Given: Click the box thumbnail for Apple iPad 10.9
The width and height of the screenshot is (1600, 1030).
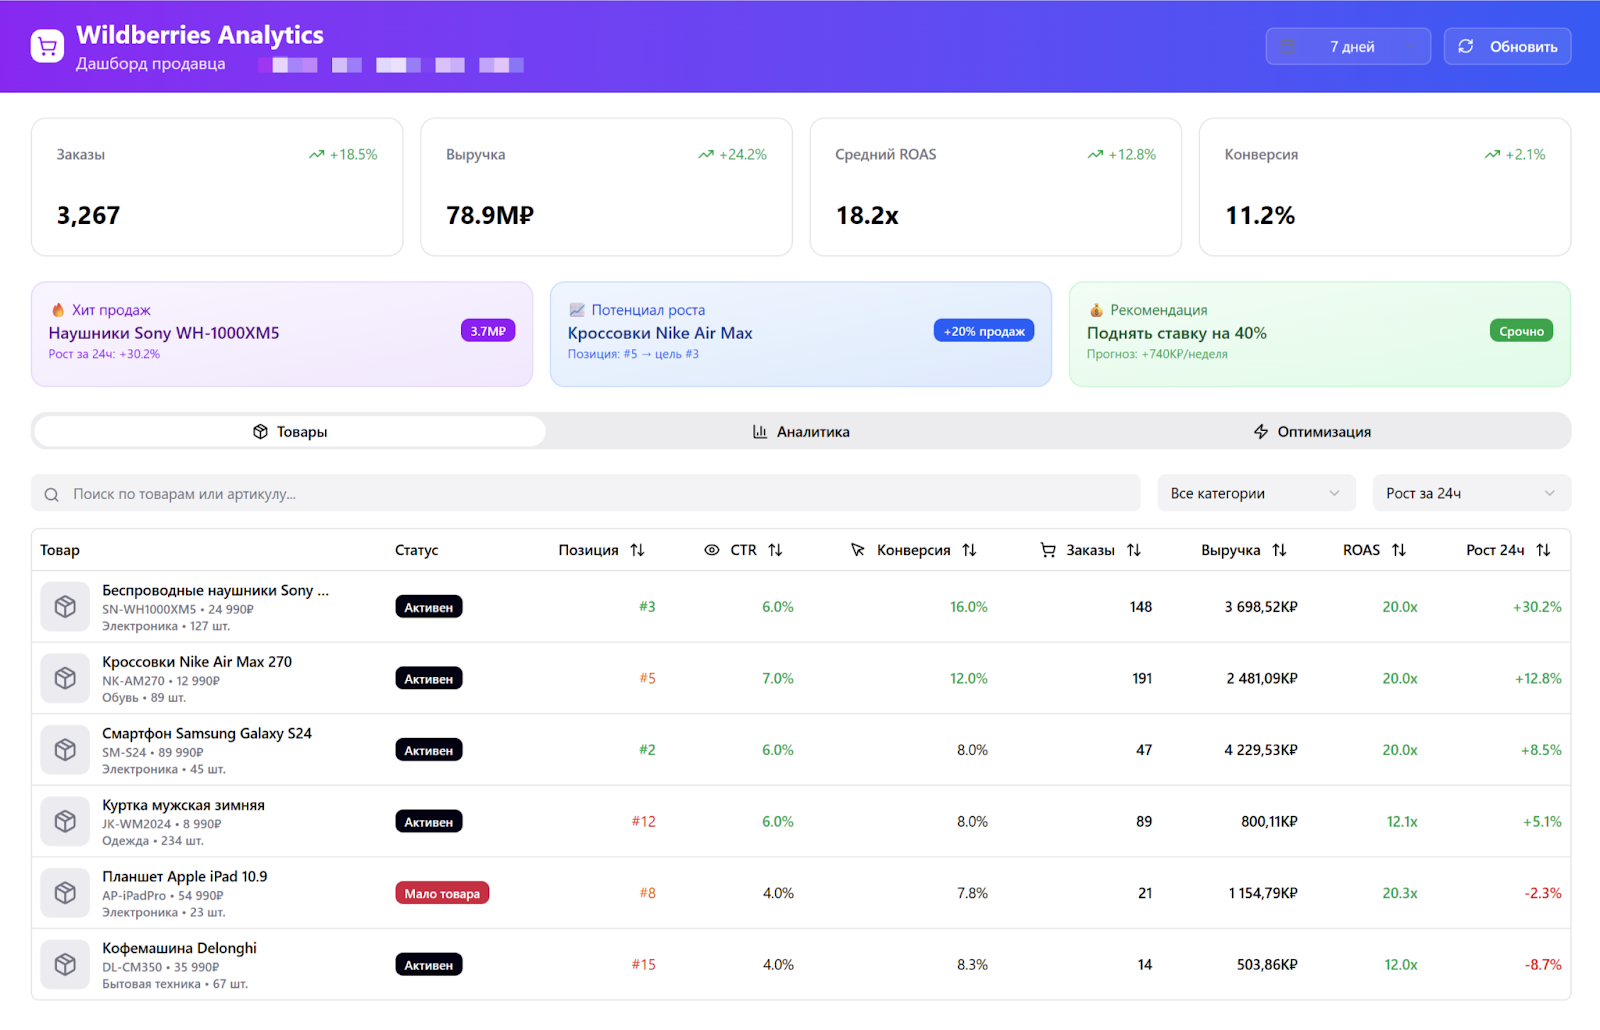Looking at the screenshot, I should coord(65,893).
